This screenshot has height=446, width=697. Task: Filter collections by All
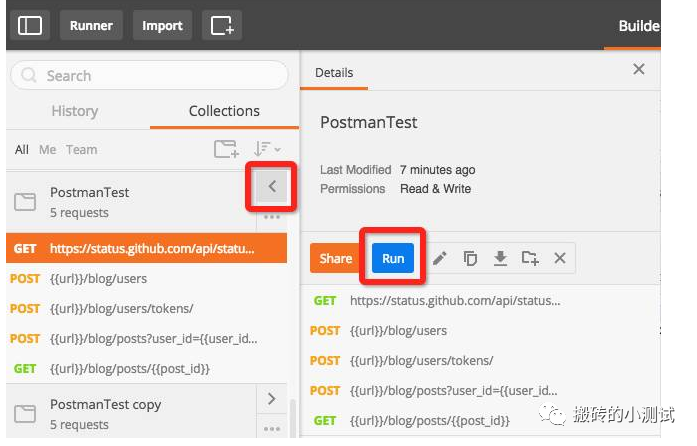pos(21,149)
